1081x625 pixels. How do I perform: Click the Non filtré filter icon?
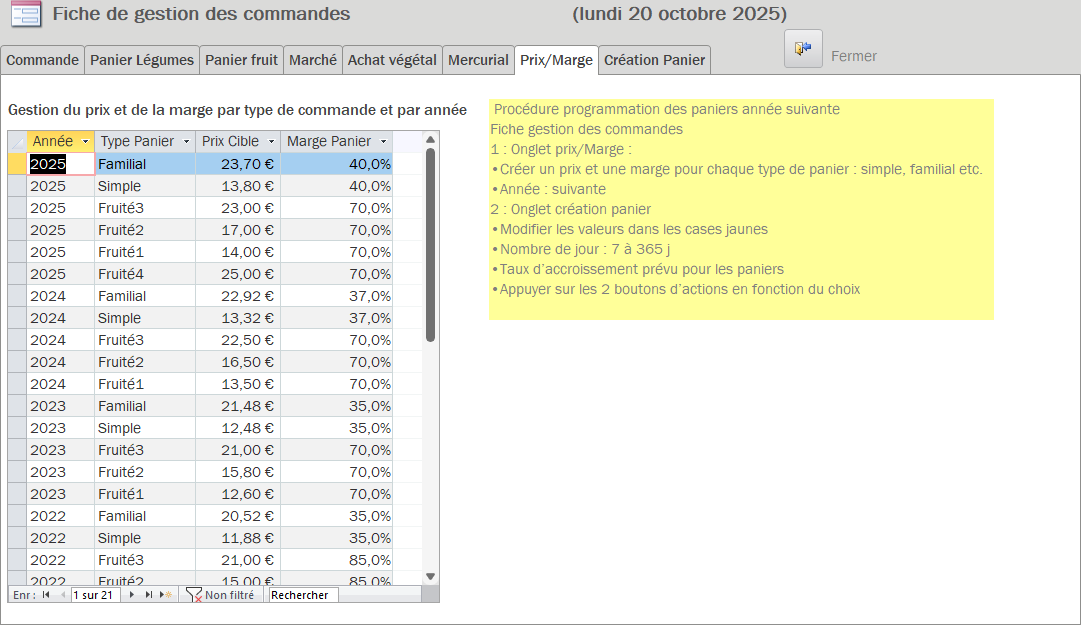tap(194, 595)
